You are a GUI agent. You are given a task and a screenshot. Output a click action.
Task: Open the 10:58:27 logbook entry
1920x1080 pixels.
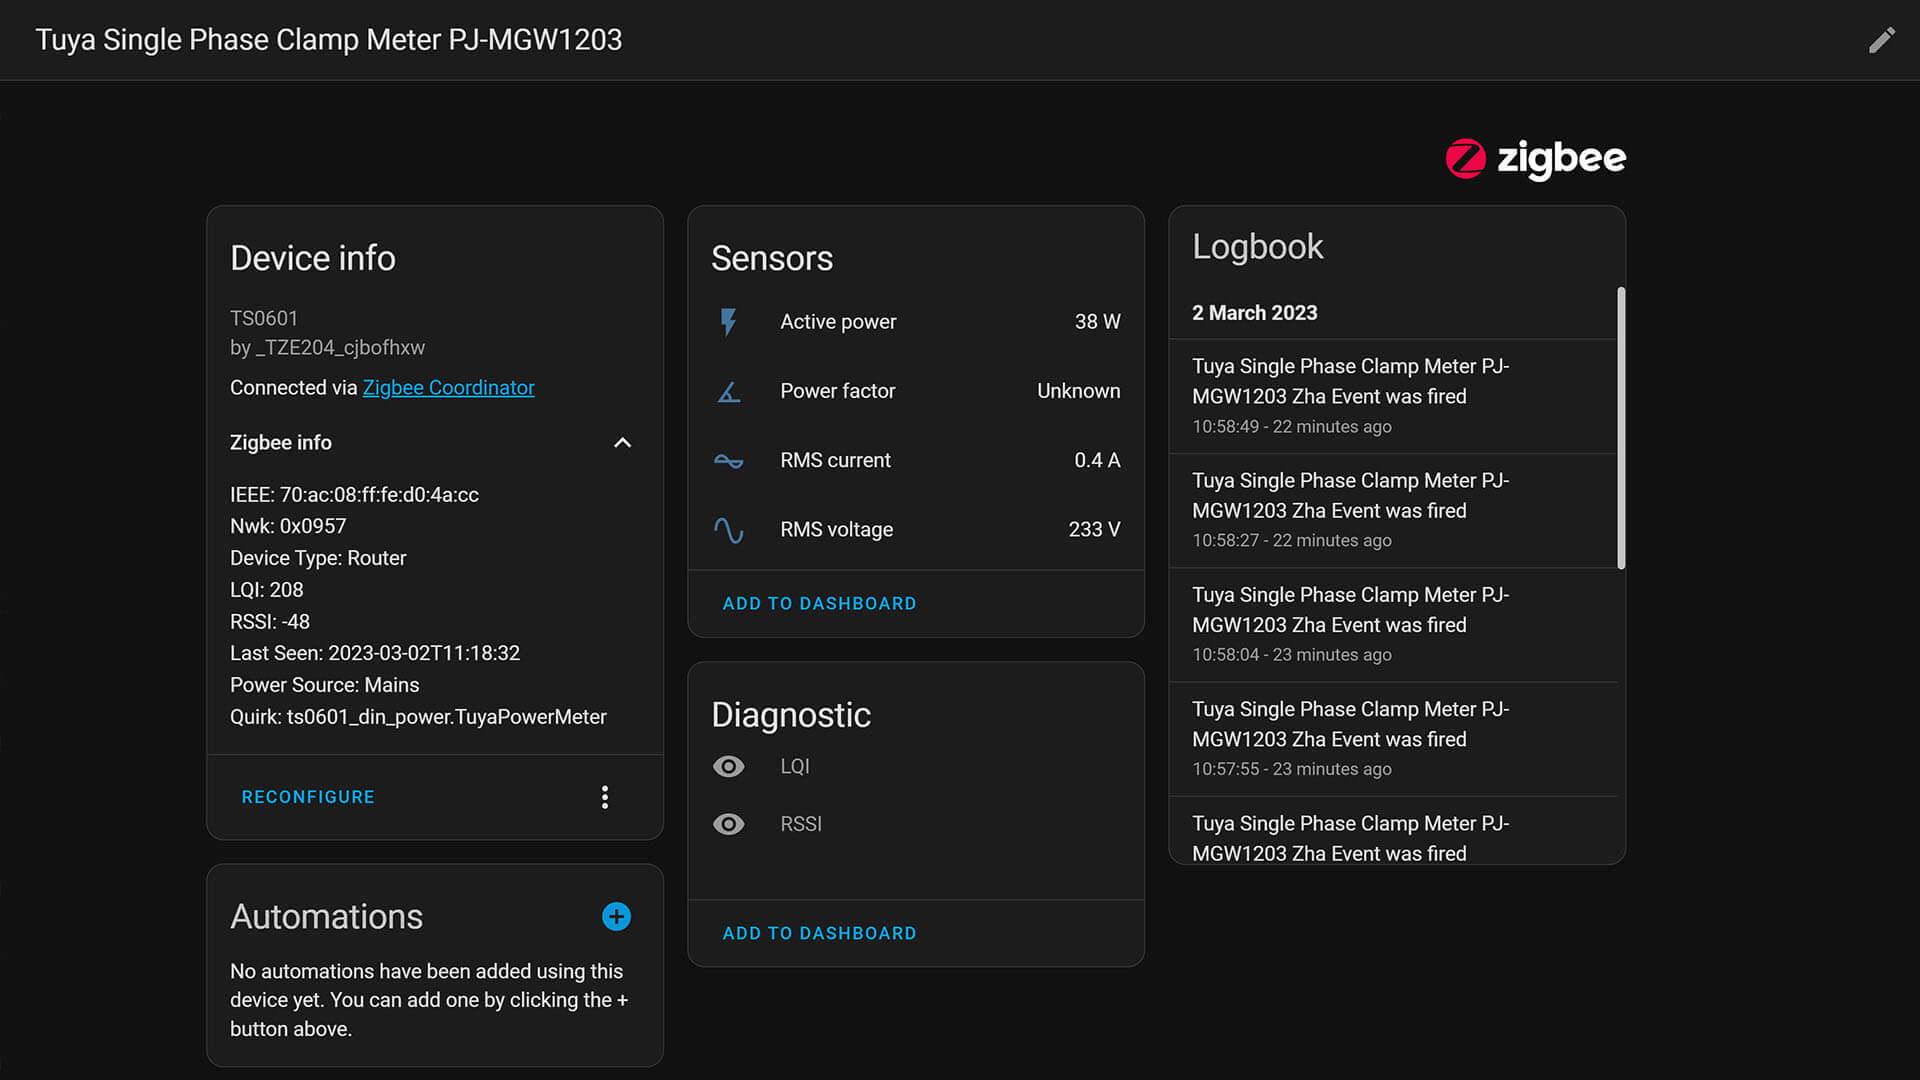point(1393,511)
